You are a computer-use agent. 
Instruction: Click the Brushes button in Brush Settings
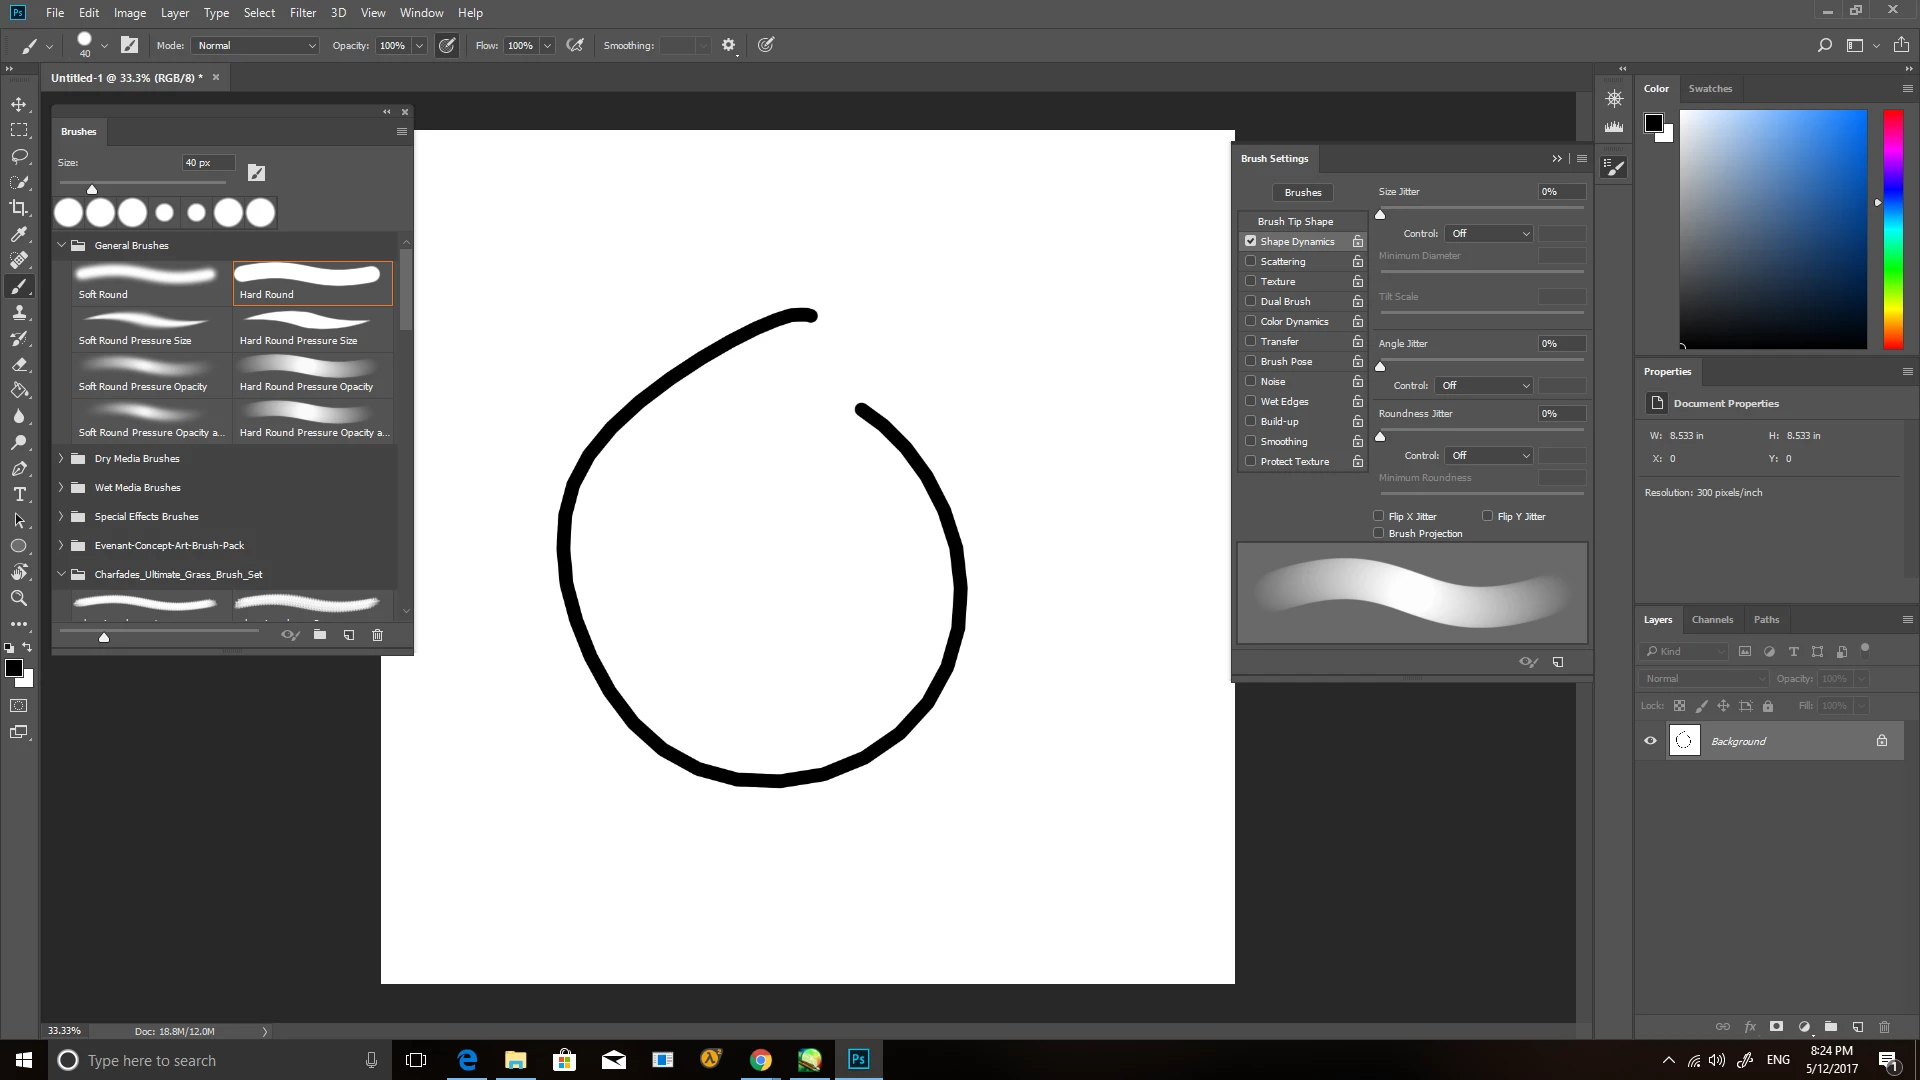coord(1302,192)
